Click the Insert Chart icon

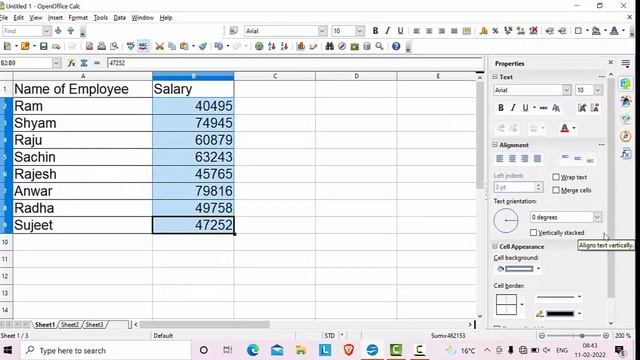pyautogui.click(x=301, y=46)
